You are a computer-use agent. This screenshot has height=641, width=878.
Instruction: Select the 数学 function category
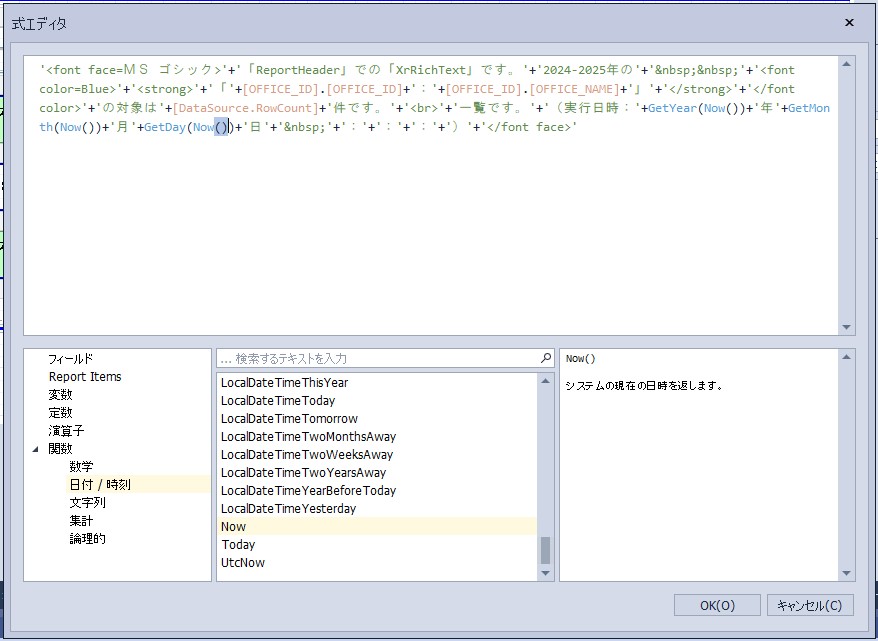coord(81,466)
